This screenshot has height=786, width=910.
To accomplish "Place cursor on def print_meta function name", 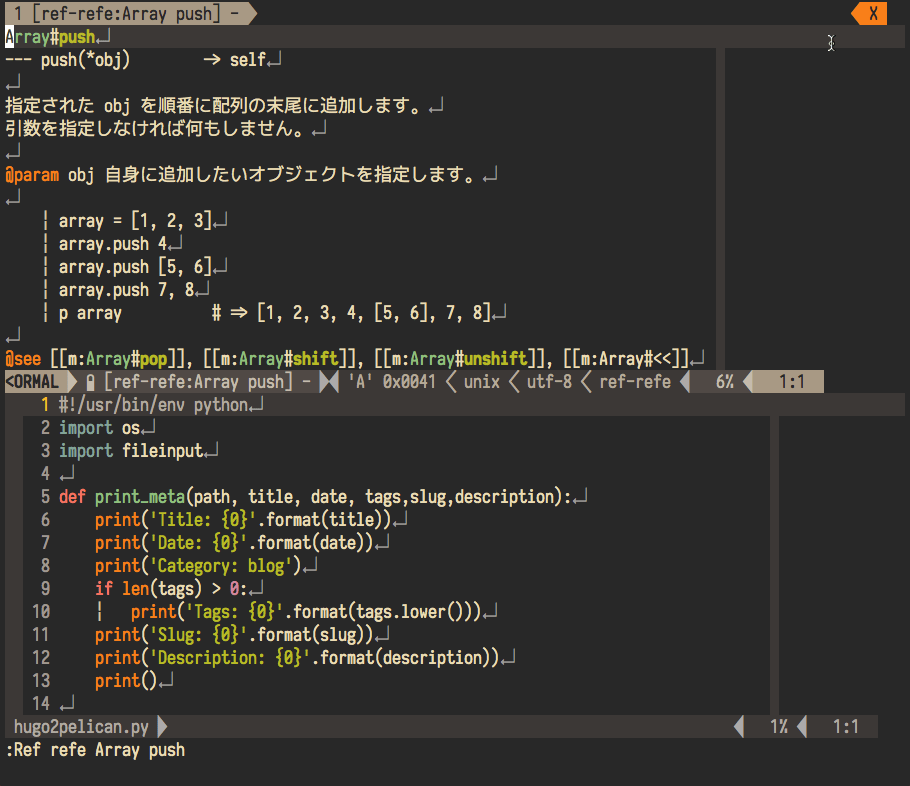I will (x=140, y=497).
